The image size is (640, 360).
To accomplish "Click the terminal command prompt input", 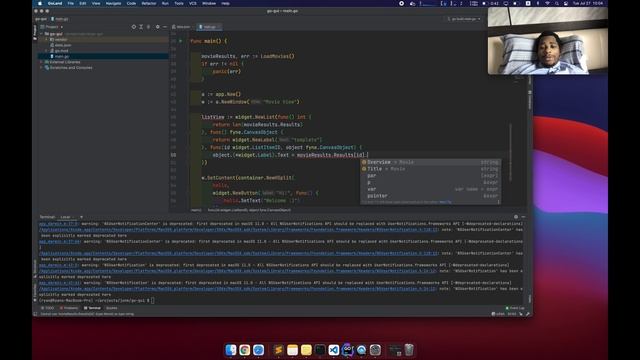I will point(152,300).
